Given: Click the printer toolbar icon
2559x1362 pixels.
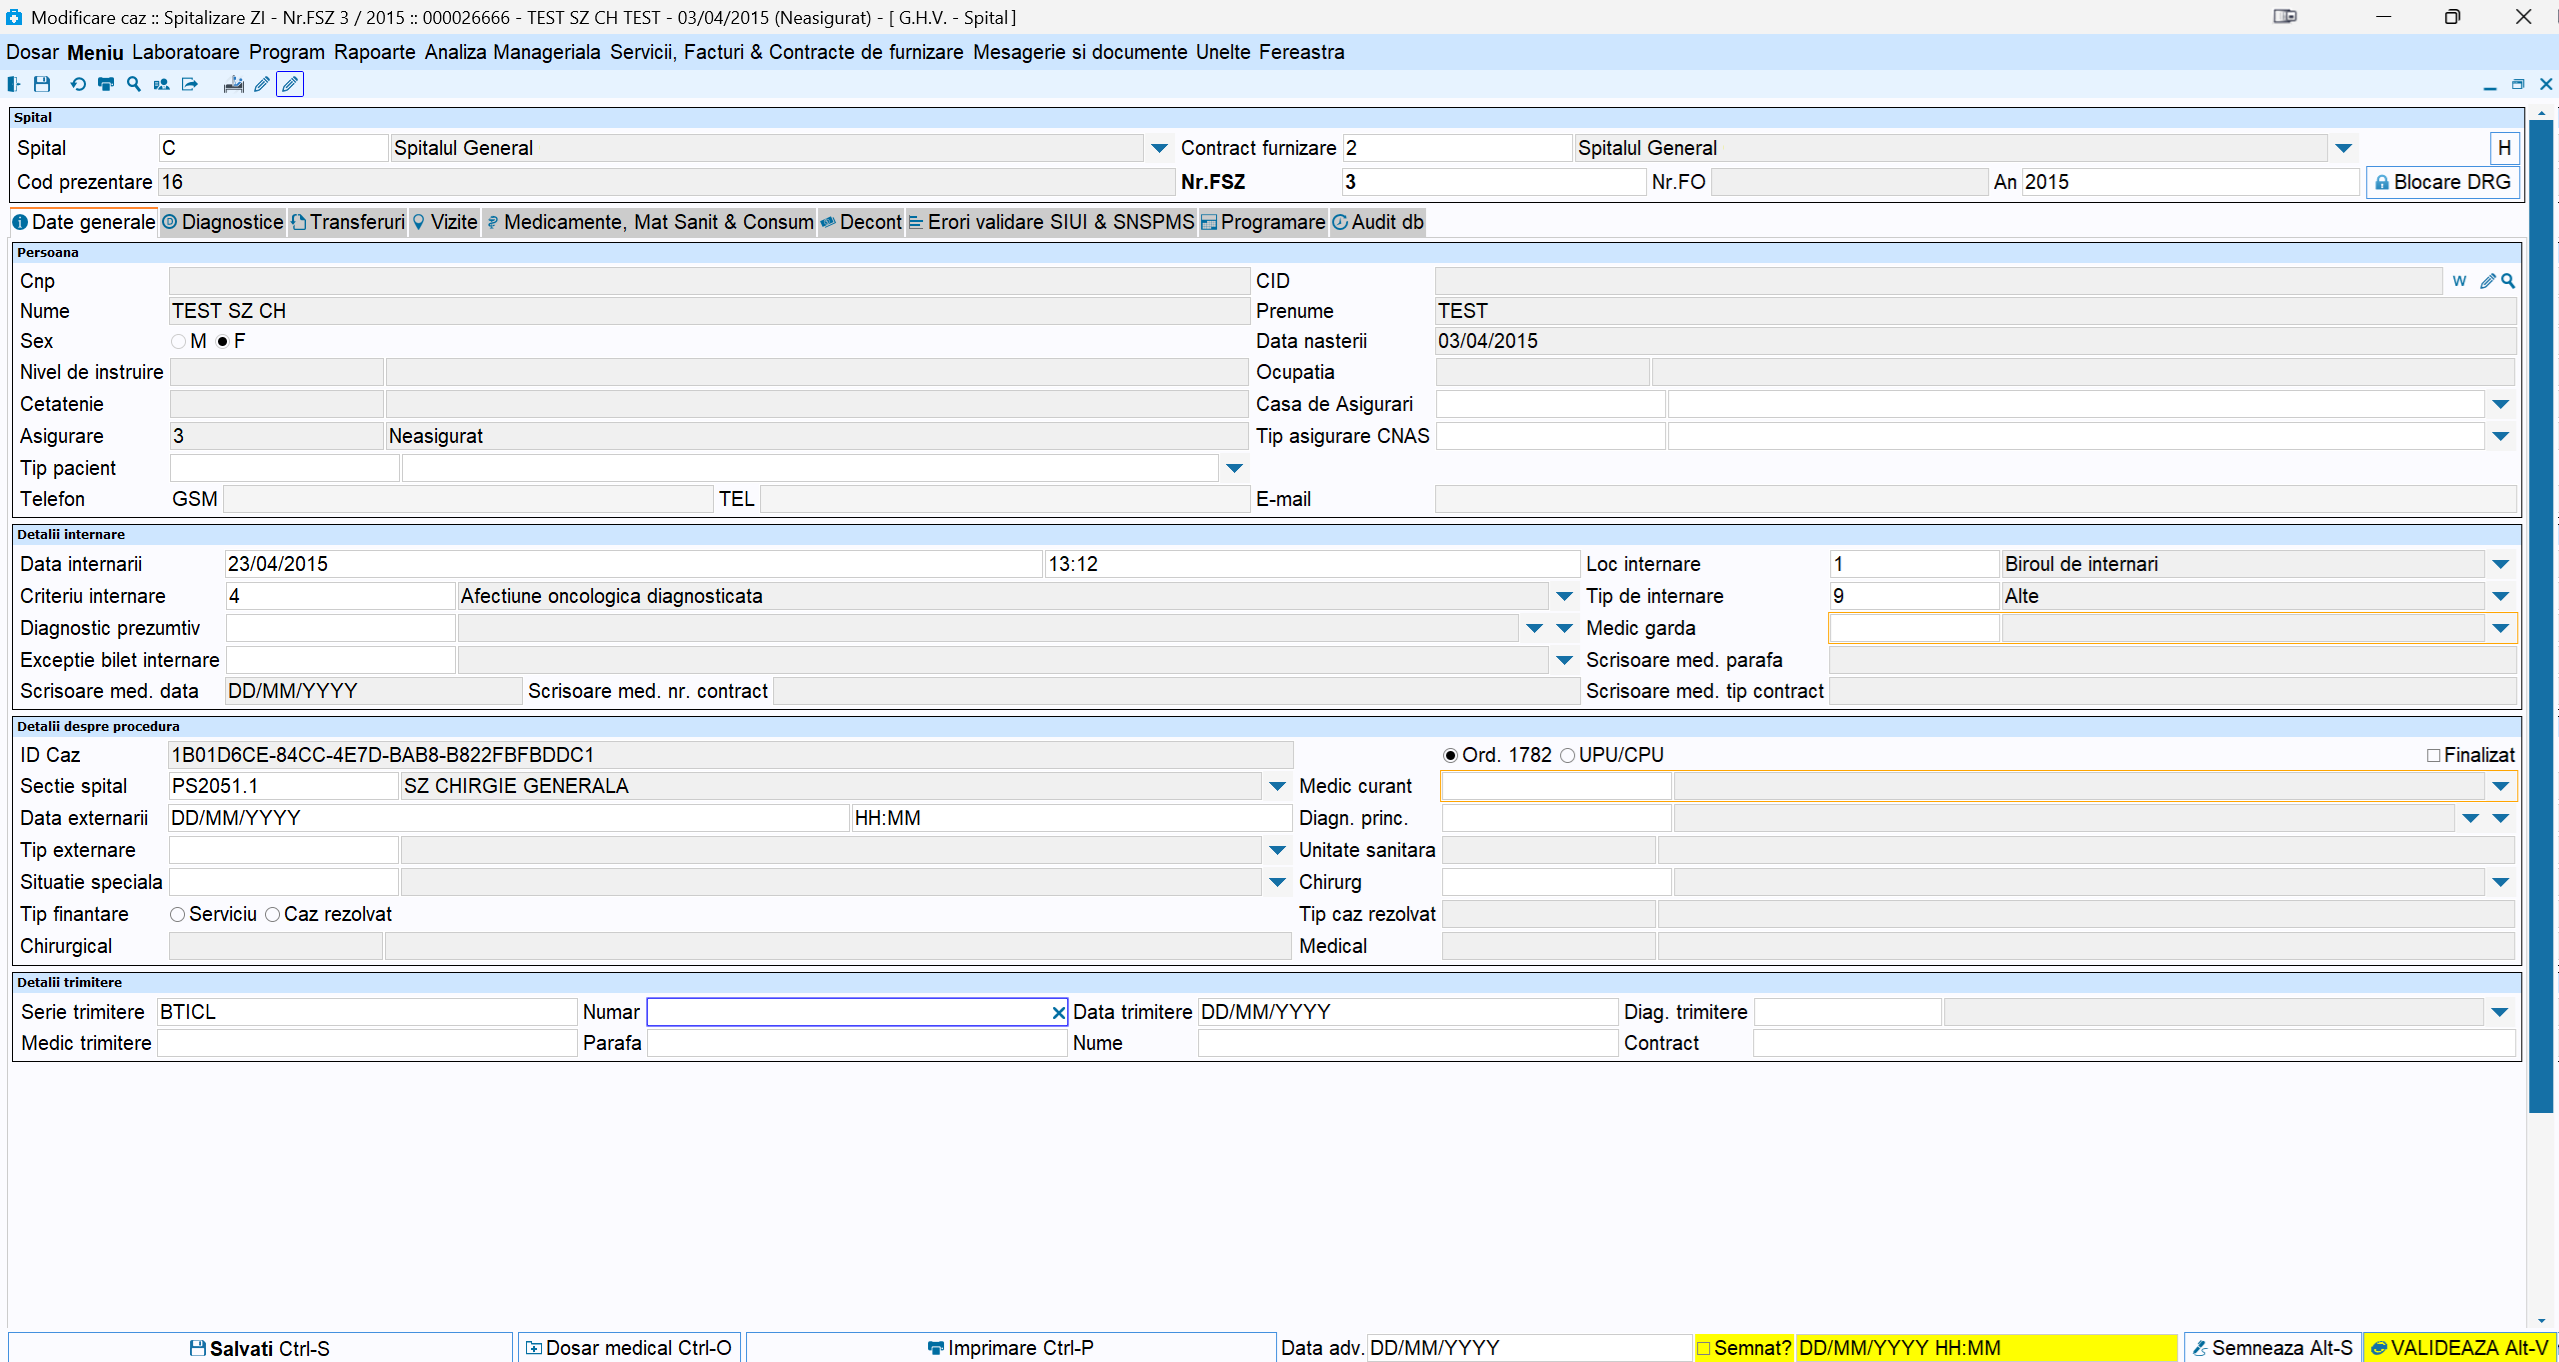Looking at the screenshot, I should point(106,85).
